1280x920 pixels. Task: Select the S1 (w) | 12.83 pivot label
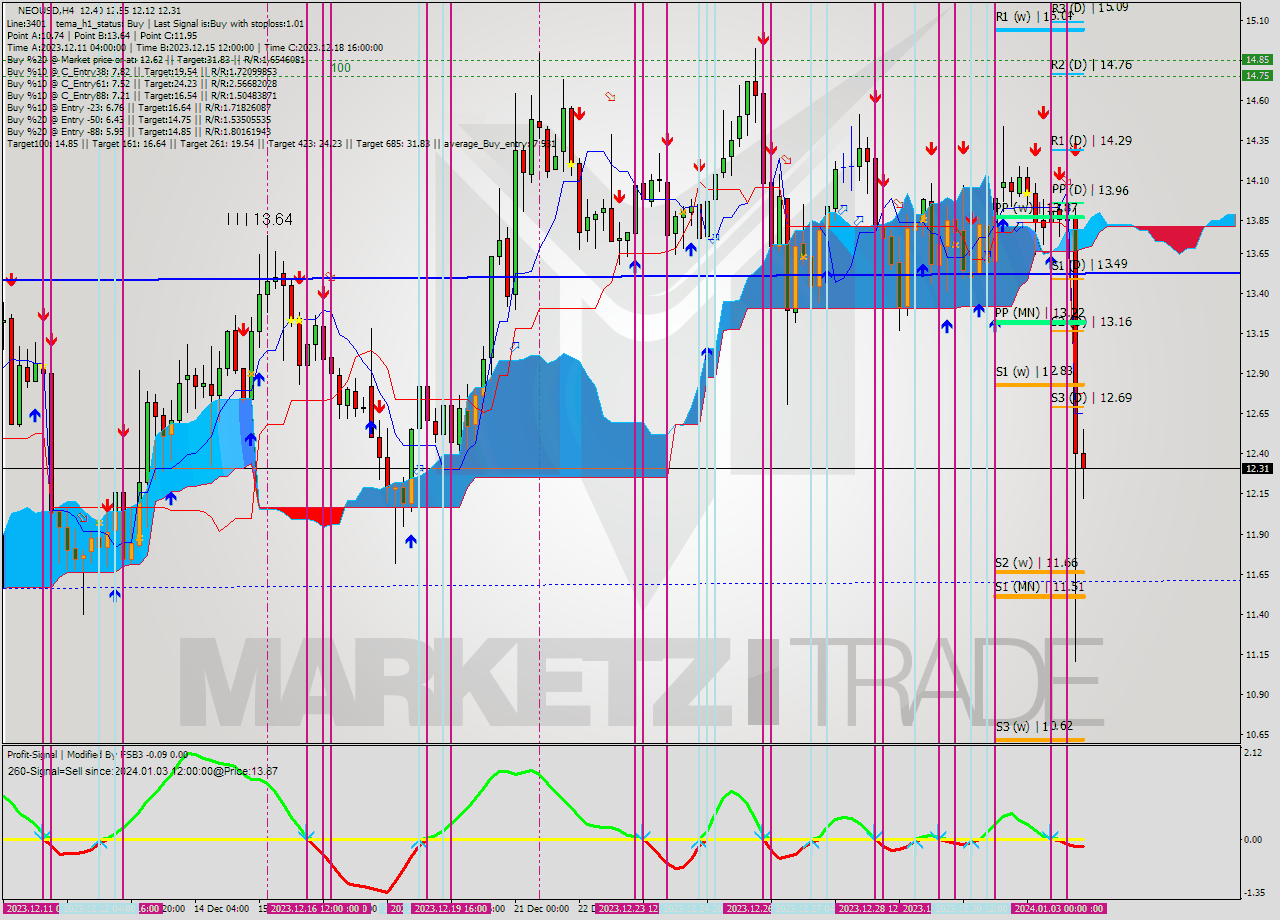click(1034, 372)
